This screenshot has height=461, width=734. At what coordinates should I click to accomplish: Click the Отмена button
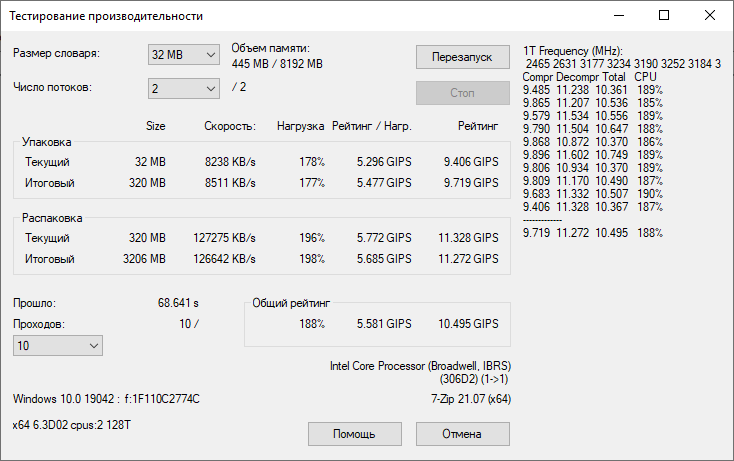click(462, 434)
